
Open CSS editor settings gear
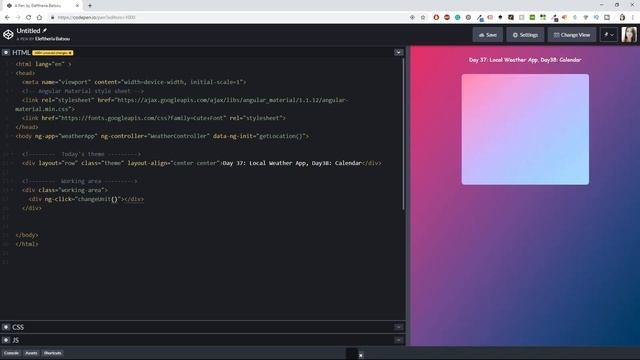click(6, 327)
